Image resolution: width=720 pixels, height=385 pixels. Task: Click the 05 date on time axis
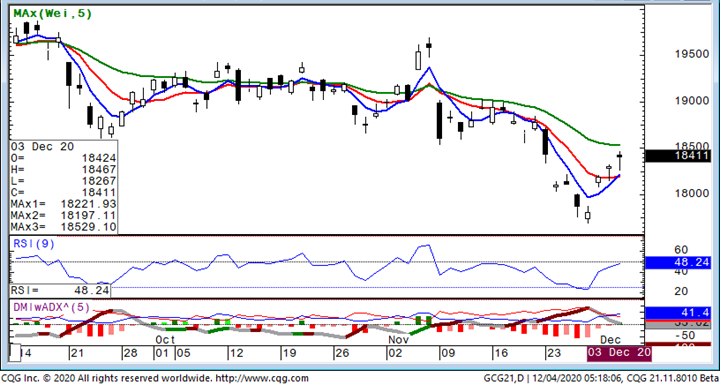click(183, 353)
